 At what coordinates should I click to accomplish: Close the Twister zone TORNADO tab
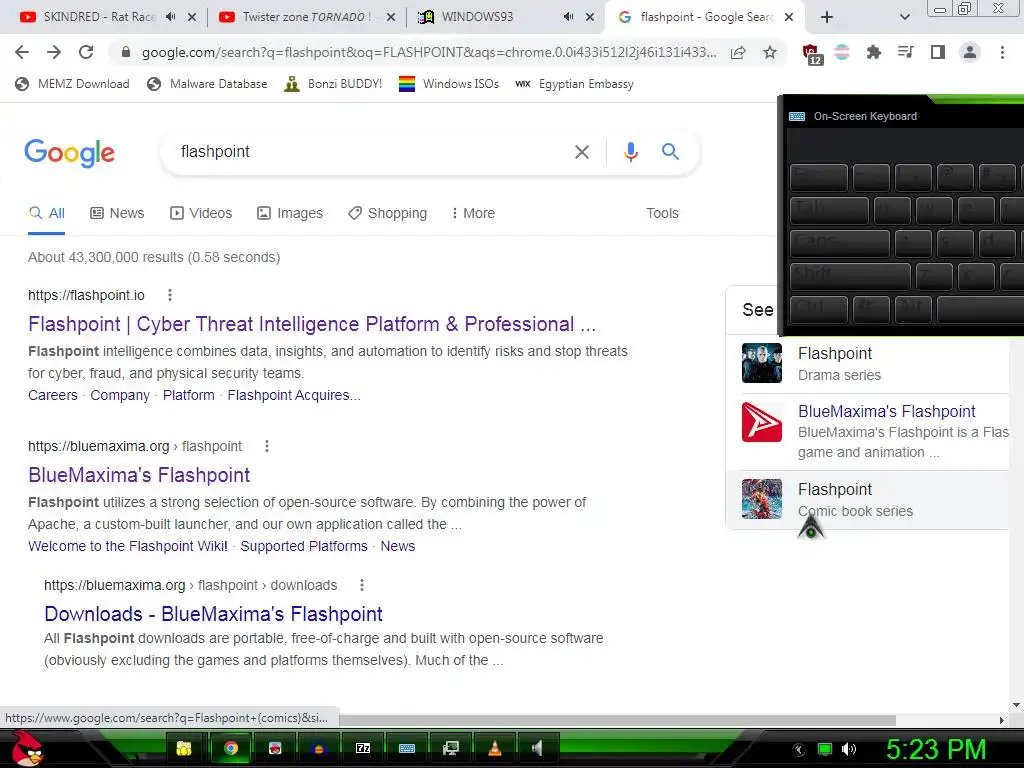click(391, 17)
